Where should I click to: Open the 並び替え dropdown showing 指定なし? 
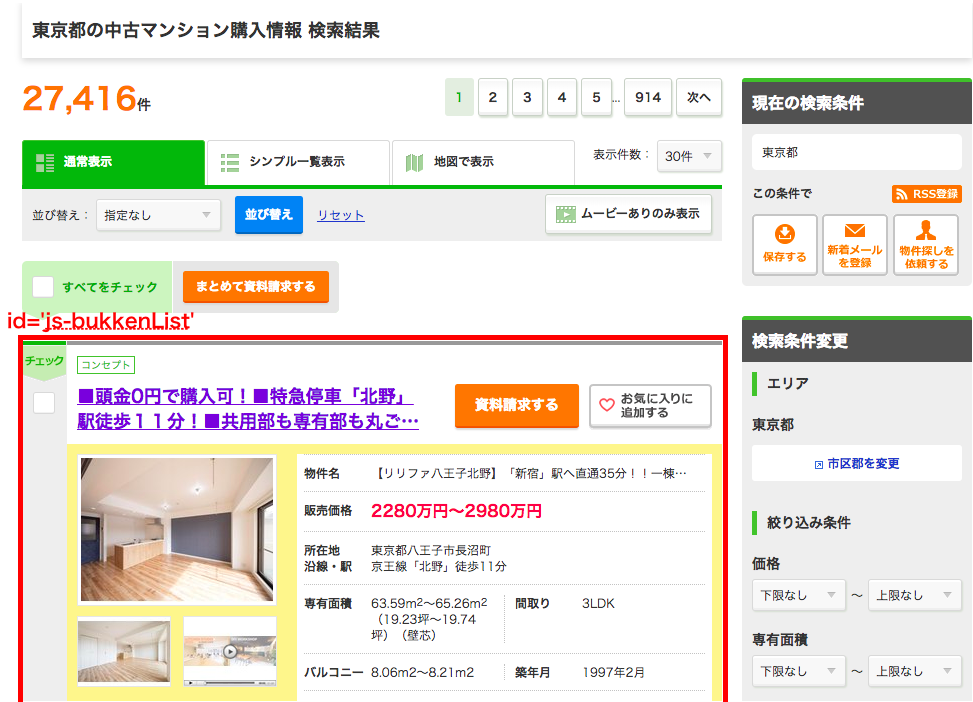tap(157, 215)
